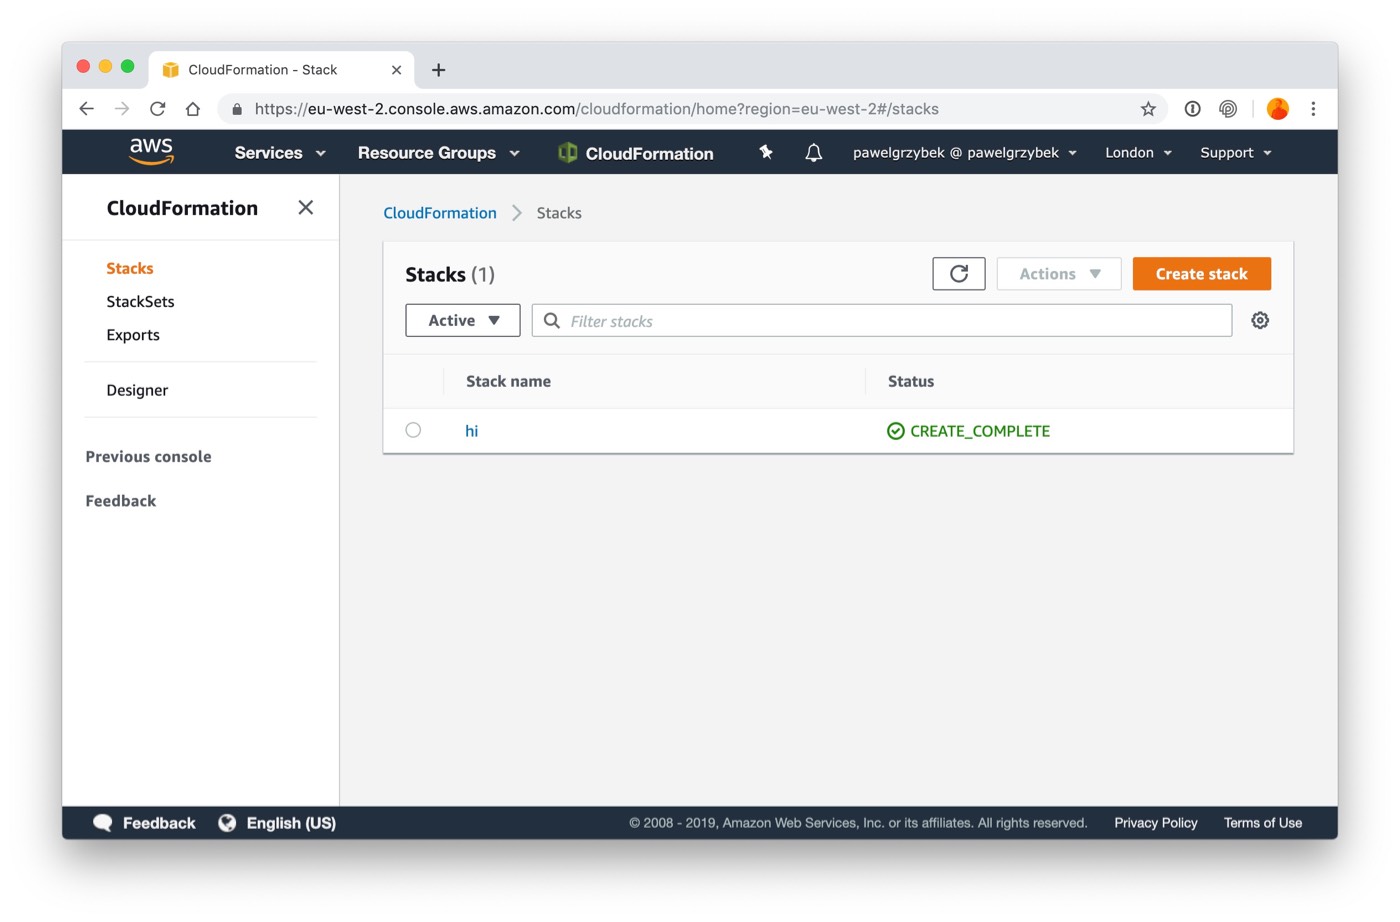Viewport: 1400px width, 922px height.
Task: Click the notifications bell icon
Action: (813, 152)
